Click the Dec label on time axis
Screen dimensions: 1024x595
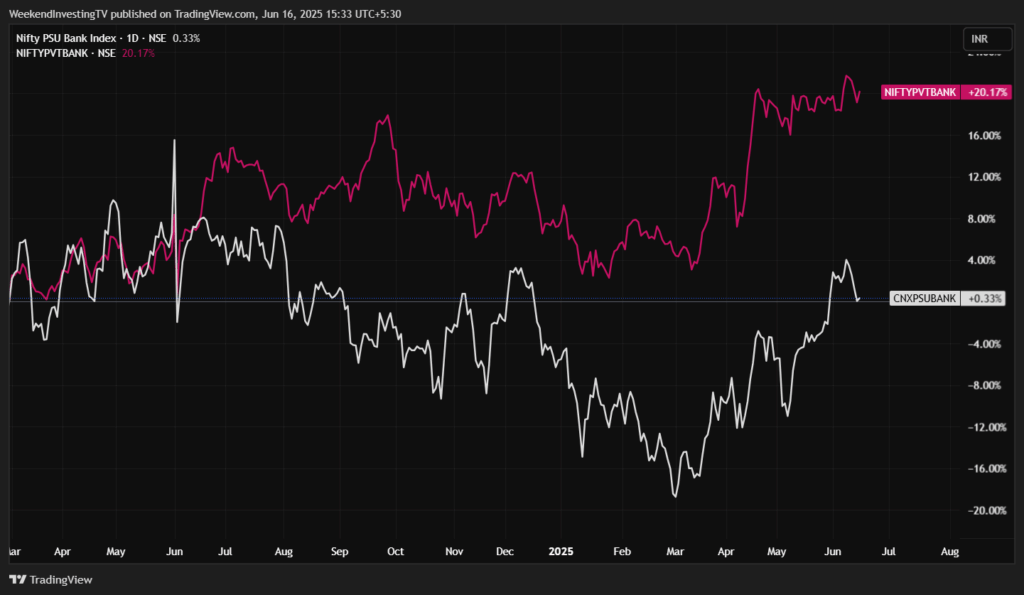(505, 552)
